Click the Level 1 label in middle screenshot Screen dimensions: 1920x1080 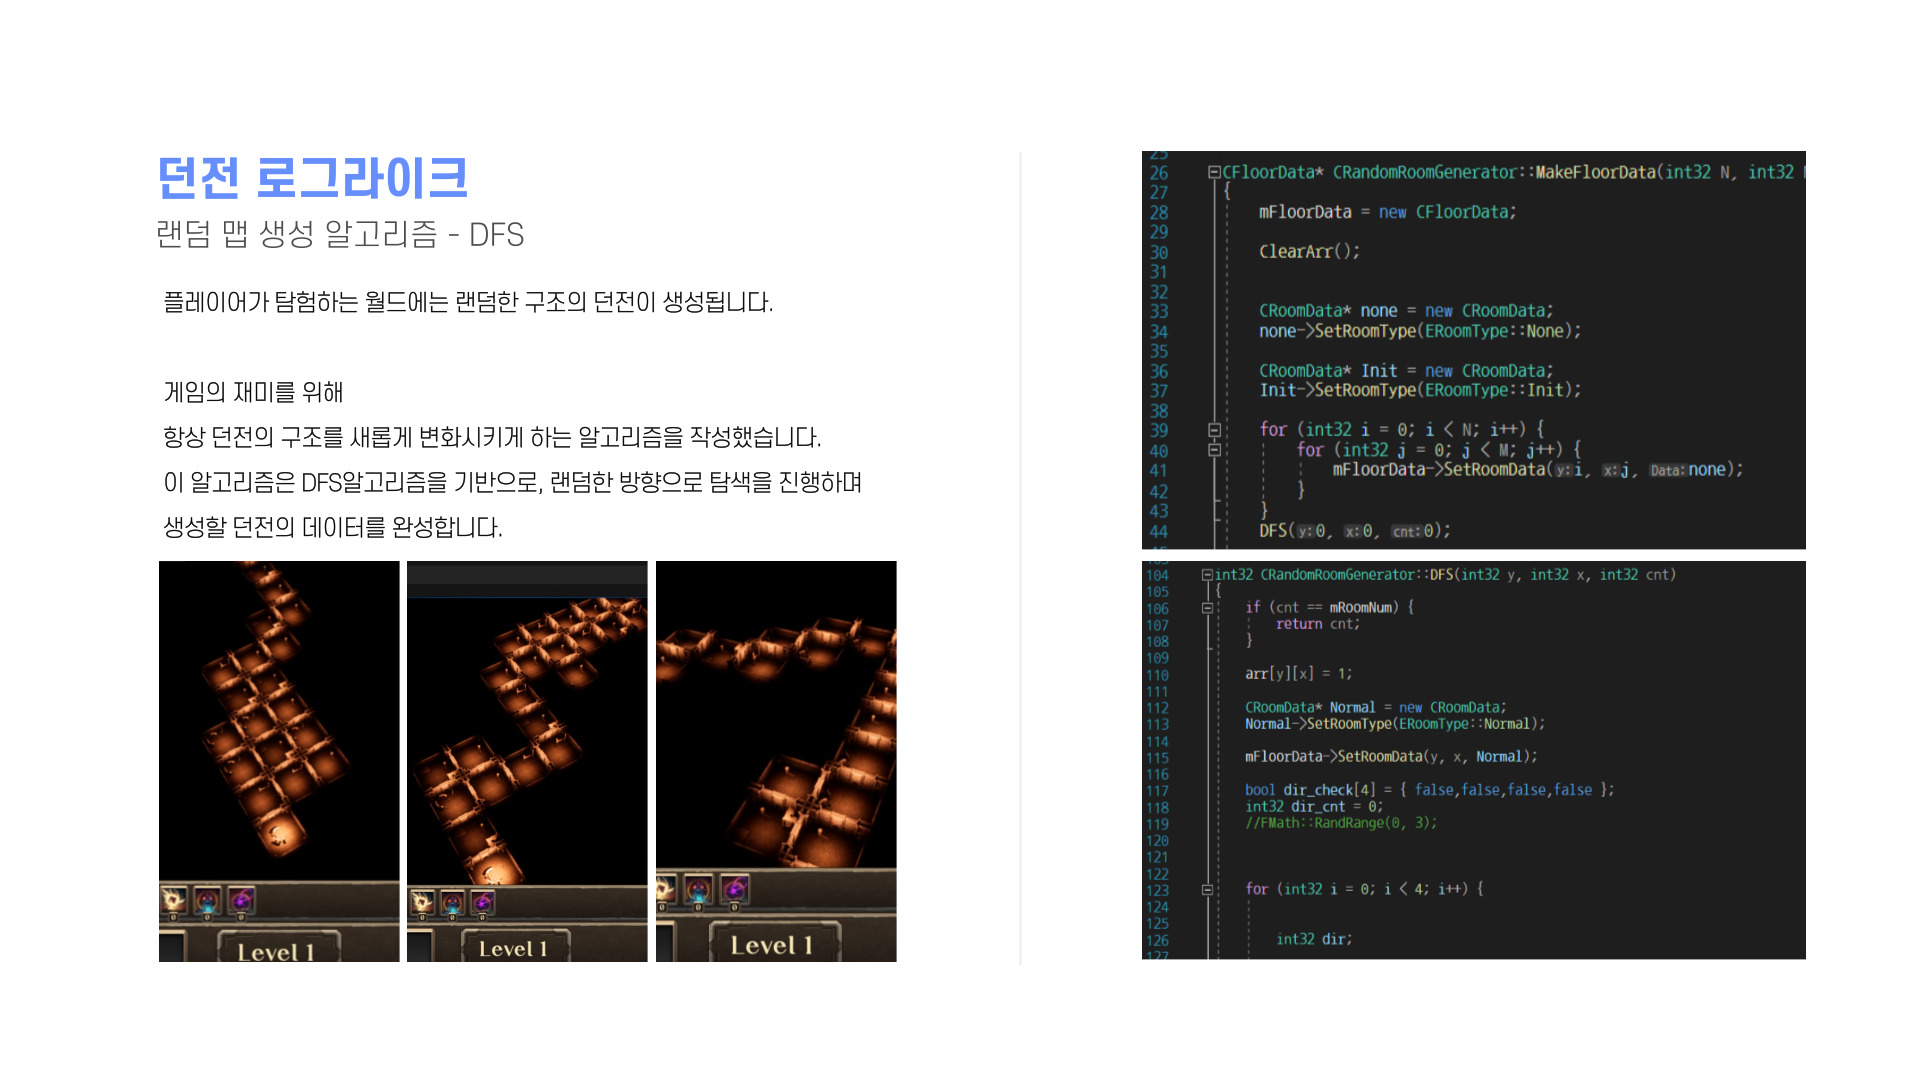tap(513, 948)
